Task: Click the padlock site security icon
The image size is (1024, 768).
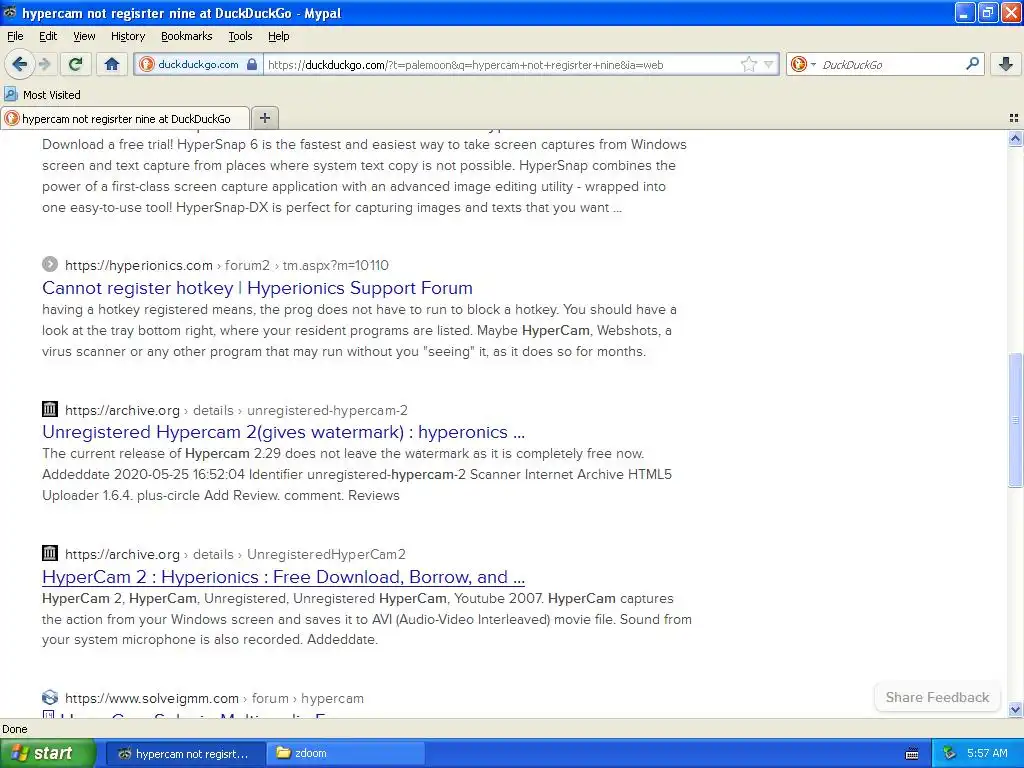Action: pos(252,64)
